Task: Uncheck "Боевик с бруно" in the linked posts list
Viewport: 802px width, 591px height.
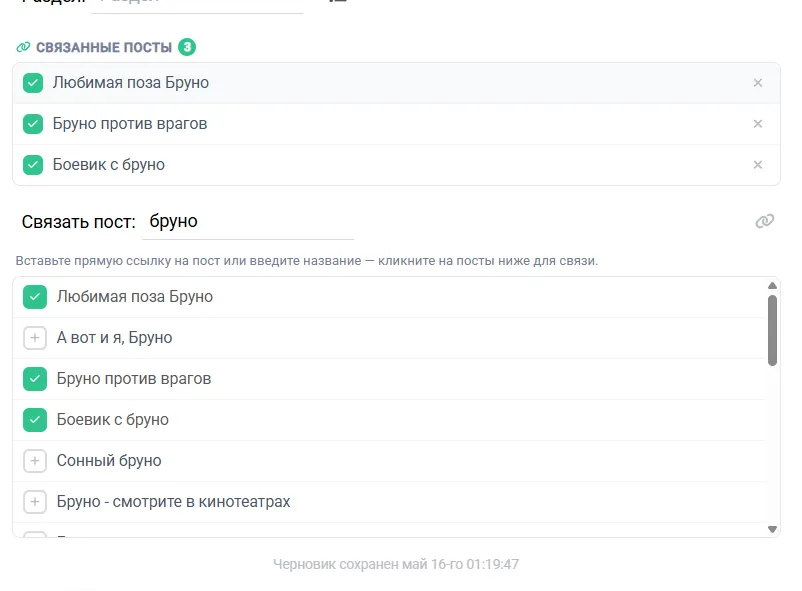Action: [33, 165]
